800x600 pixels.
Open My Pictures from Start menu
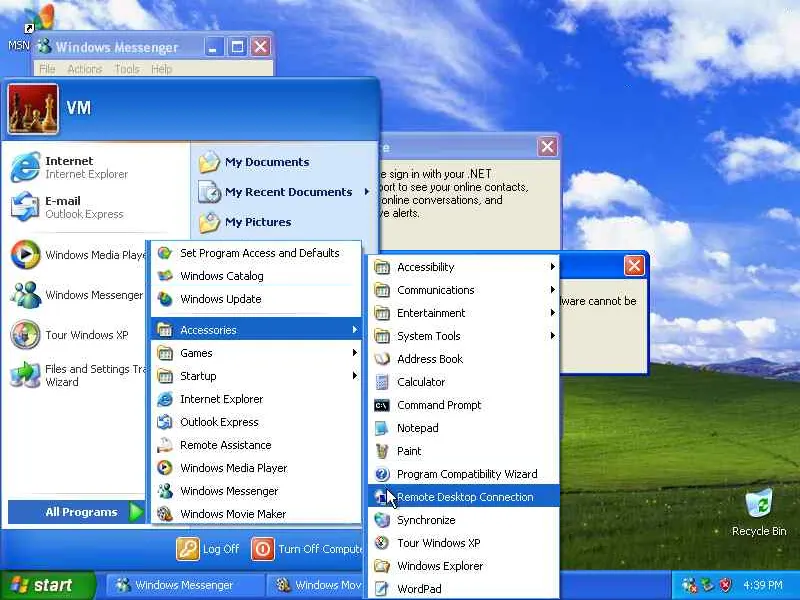[245, 222]
